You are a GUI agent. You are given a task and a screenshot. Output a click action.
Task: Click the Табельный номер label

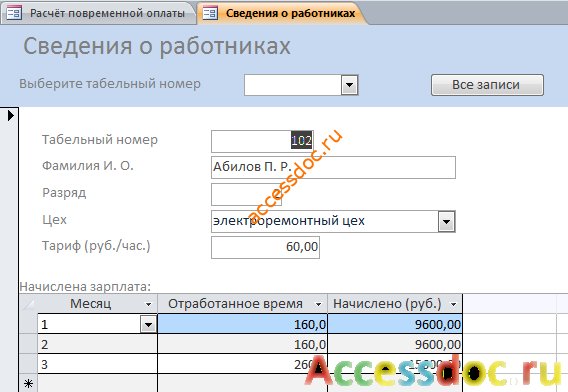[x=100, y=140]
